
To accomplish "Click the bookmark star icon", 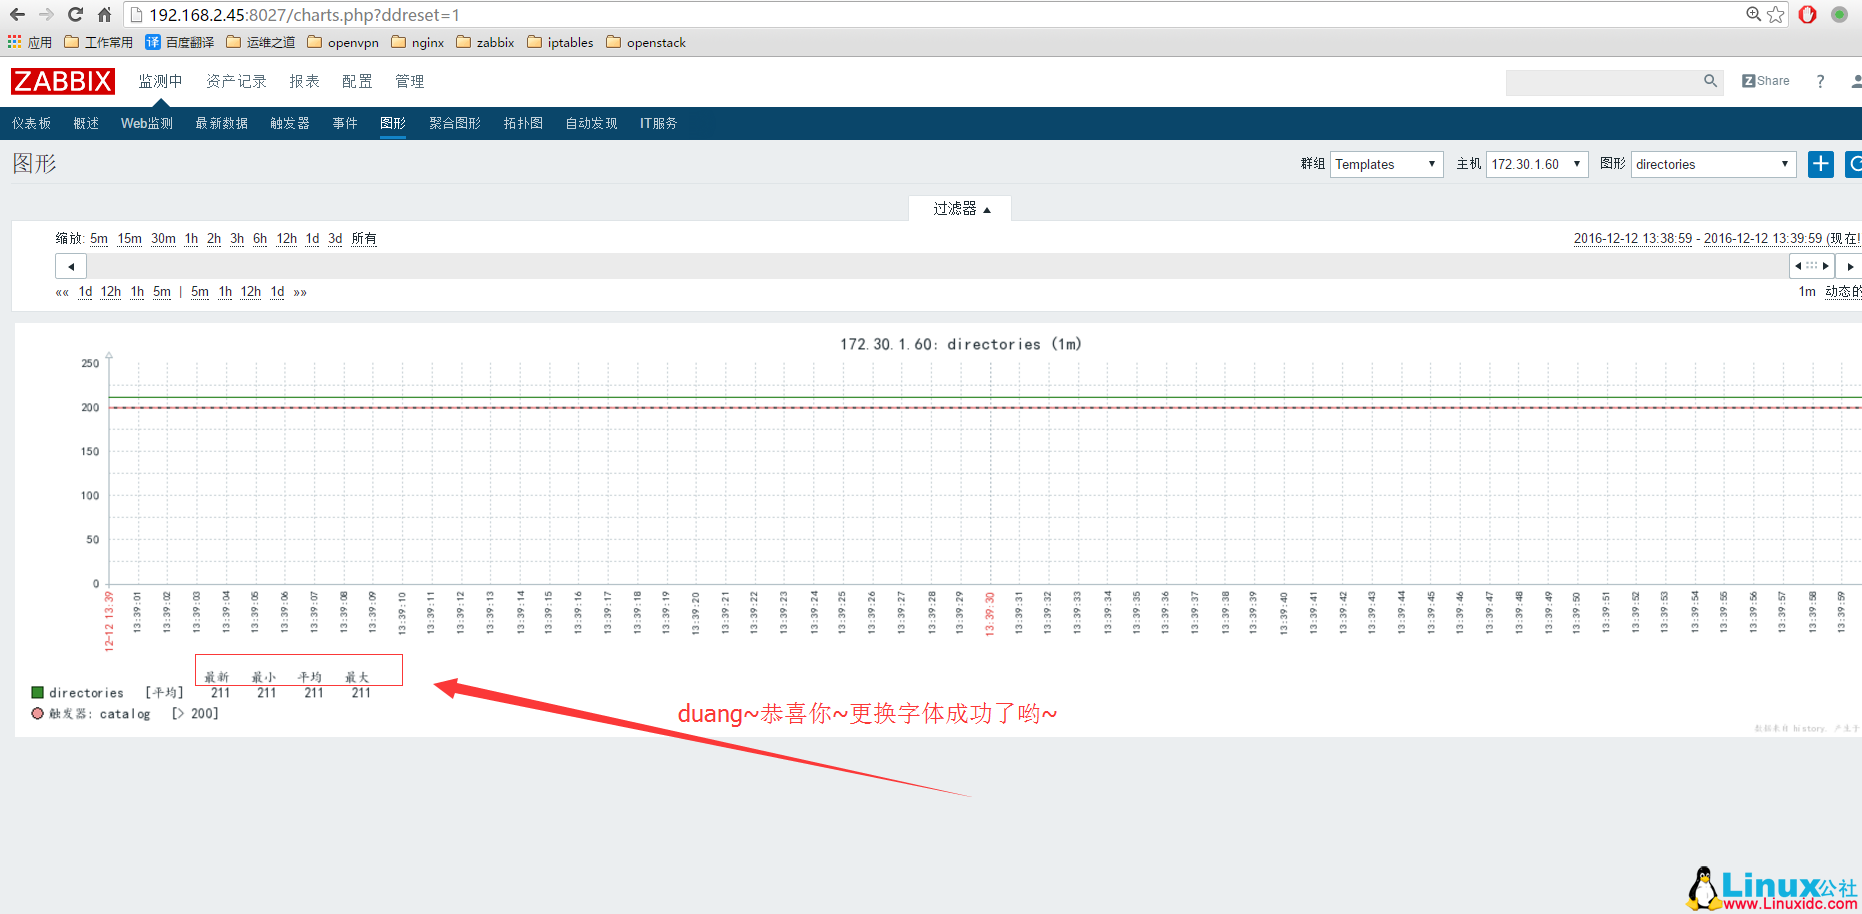I will click(x=1776, y=15).
